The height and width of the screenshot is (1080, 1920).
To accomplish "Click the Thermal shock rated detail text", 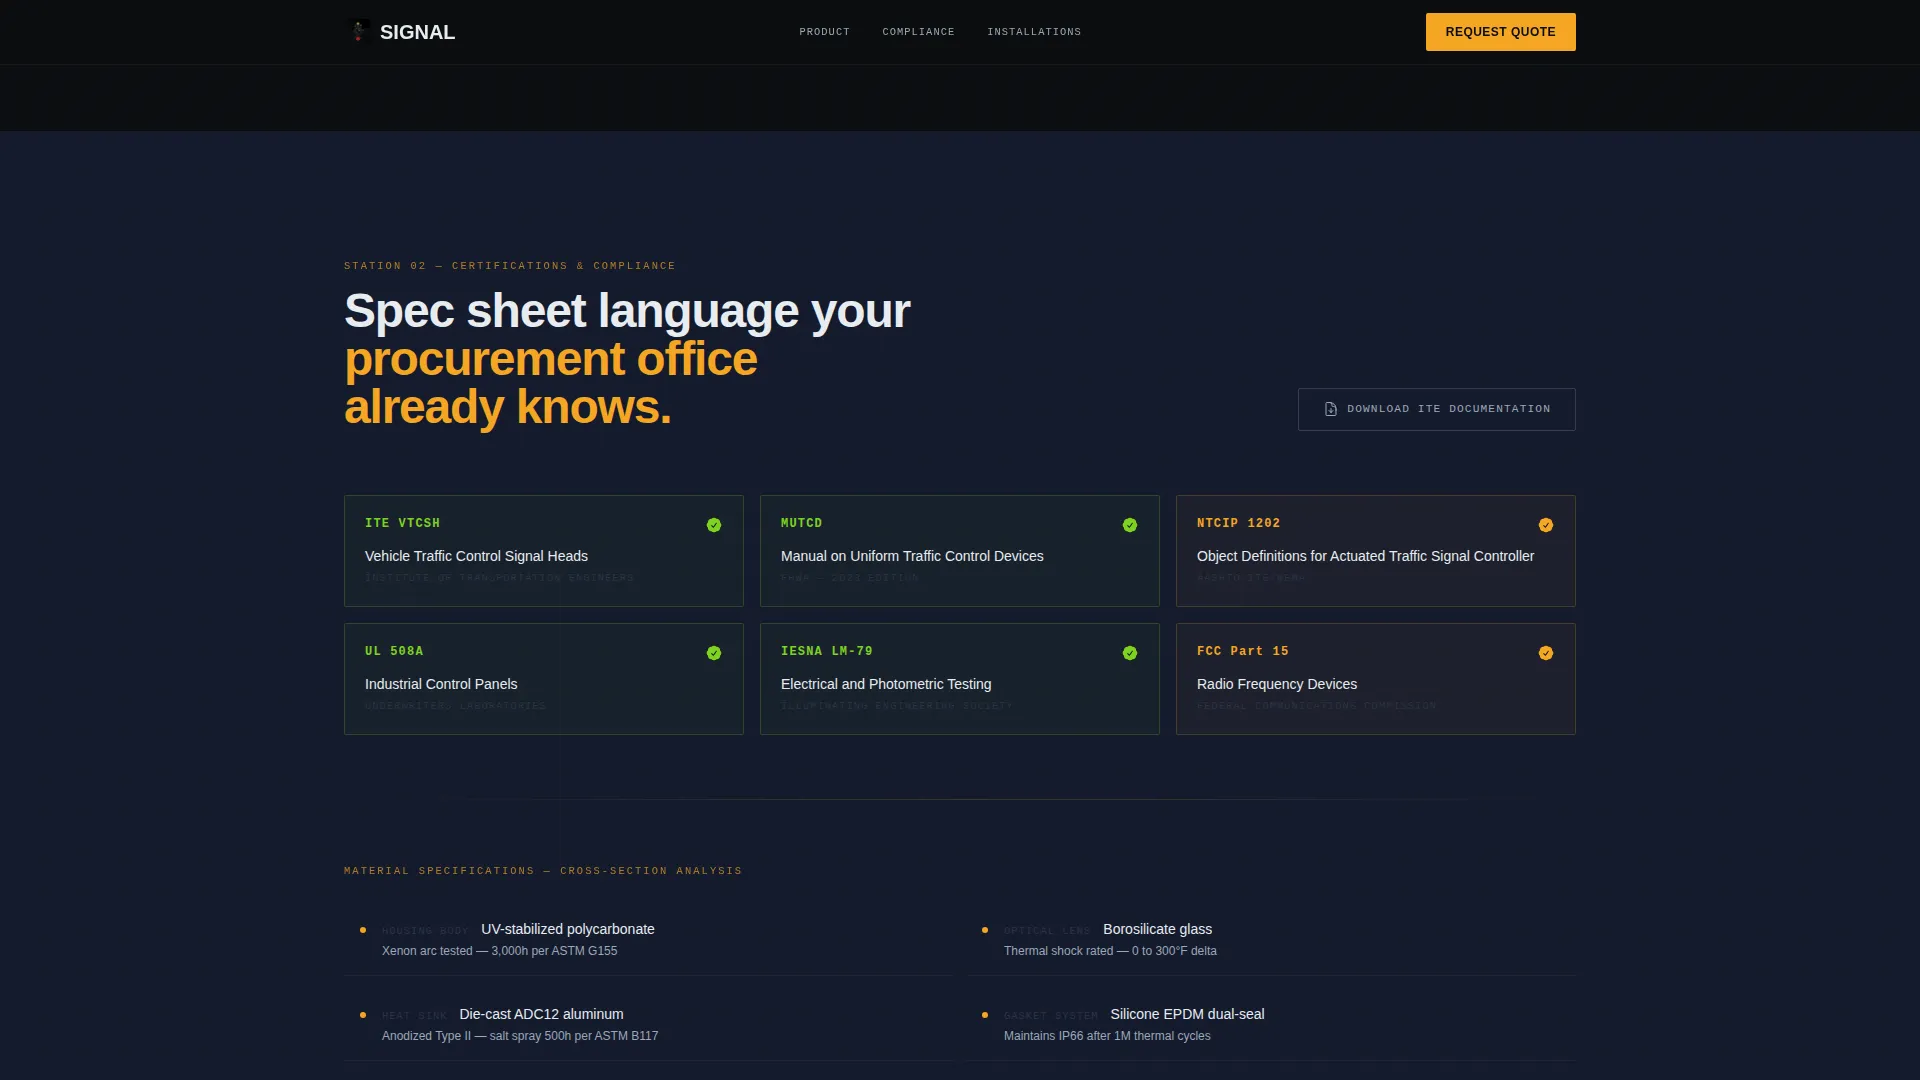I will (x=1110, y=951).
